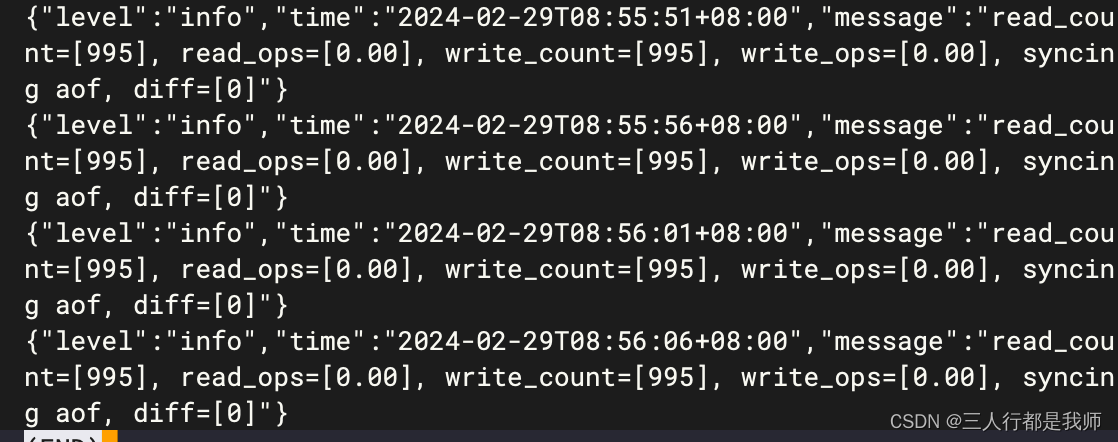1118x442 pixels.
Task: Click the CSDN @三人行都是我师 watermark
Action: pos(995,421)
